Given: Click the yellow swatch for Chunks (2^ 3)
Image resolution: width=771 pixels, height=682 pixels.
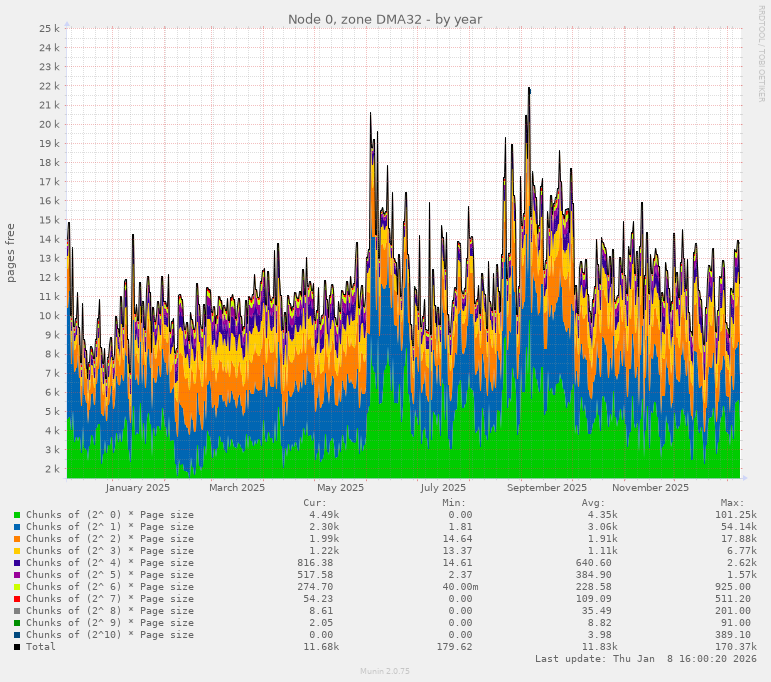Looking at the screenshot, I should [17, 551].
